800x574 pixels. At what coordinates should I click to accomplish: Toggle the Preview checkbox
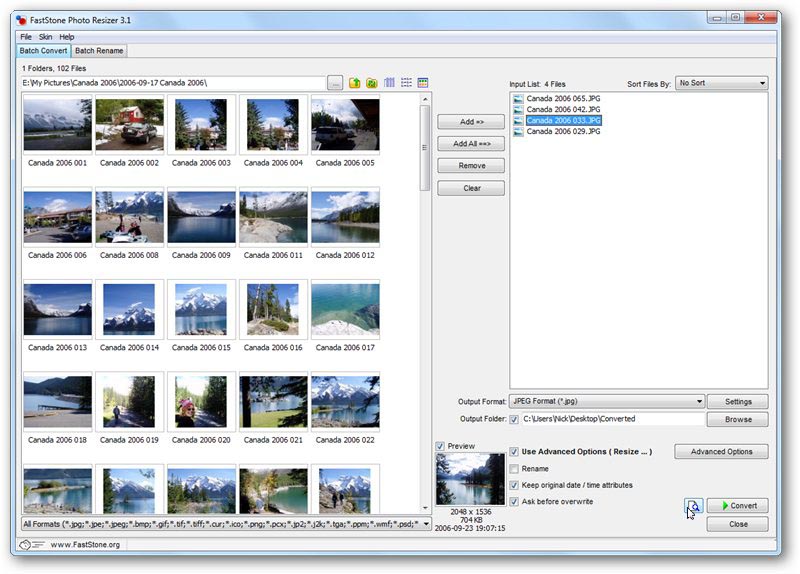[441, 446]
